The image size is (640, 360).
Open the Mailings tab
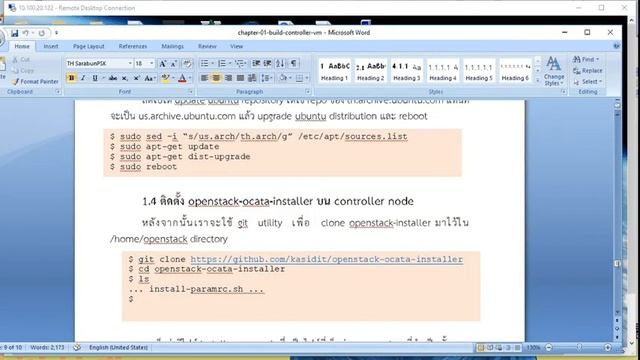(172, 47)
